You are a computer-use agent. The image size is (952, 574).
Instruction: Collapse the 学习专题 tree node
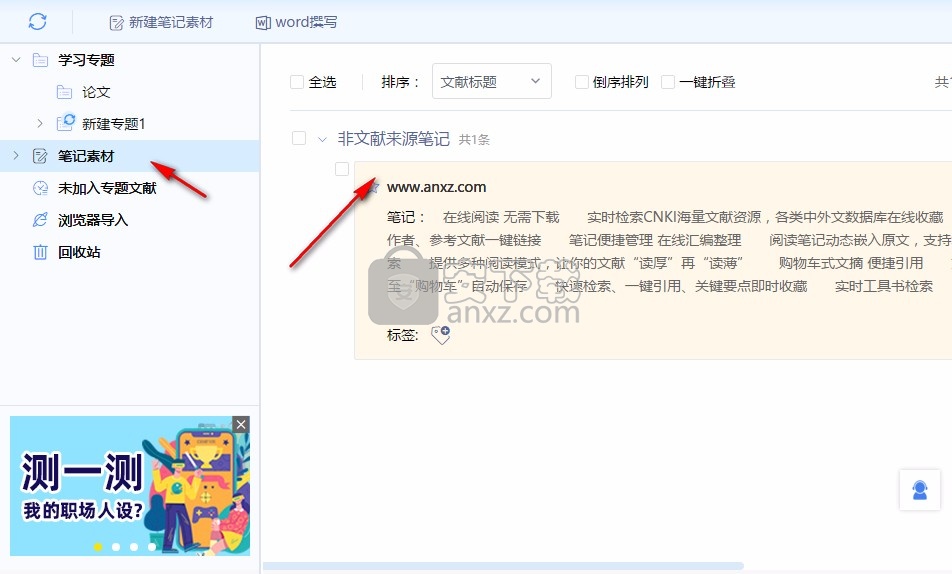16,60
